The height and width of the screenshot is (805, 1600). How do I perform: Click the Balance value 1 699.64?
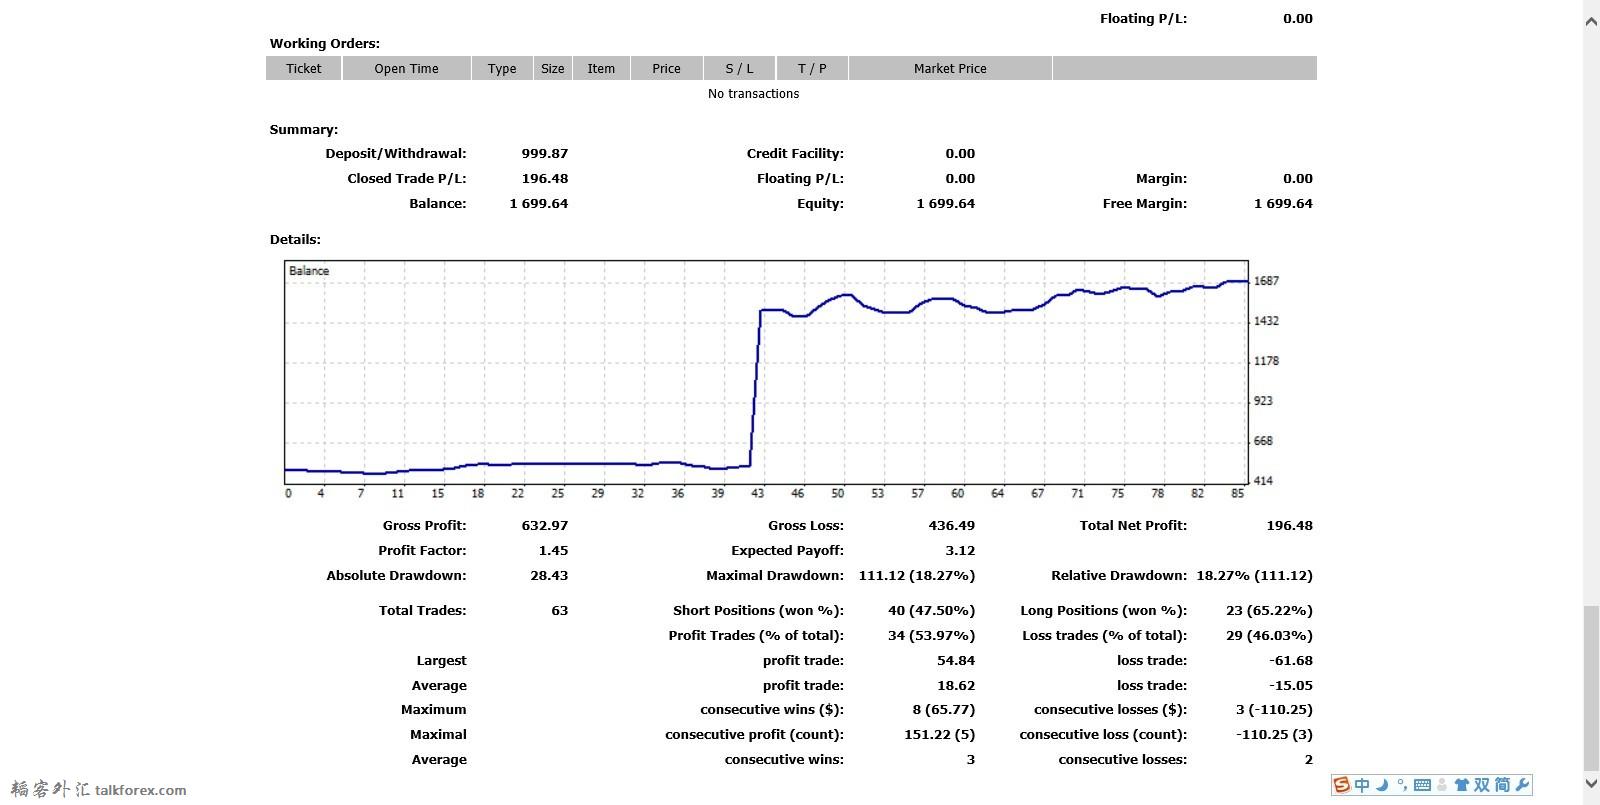[x=539, y=203]
